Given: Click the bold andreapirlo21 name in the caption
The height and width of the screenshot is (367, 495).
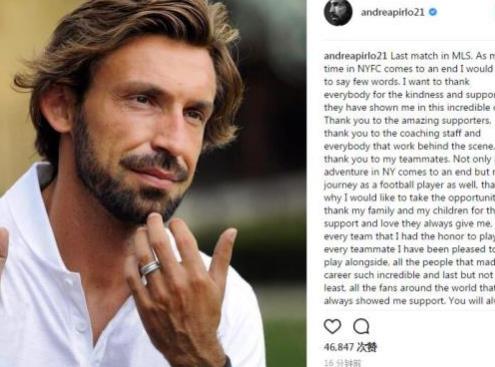Looking at the screenshot, I should tap(355, 56).
